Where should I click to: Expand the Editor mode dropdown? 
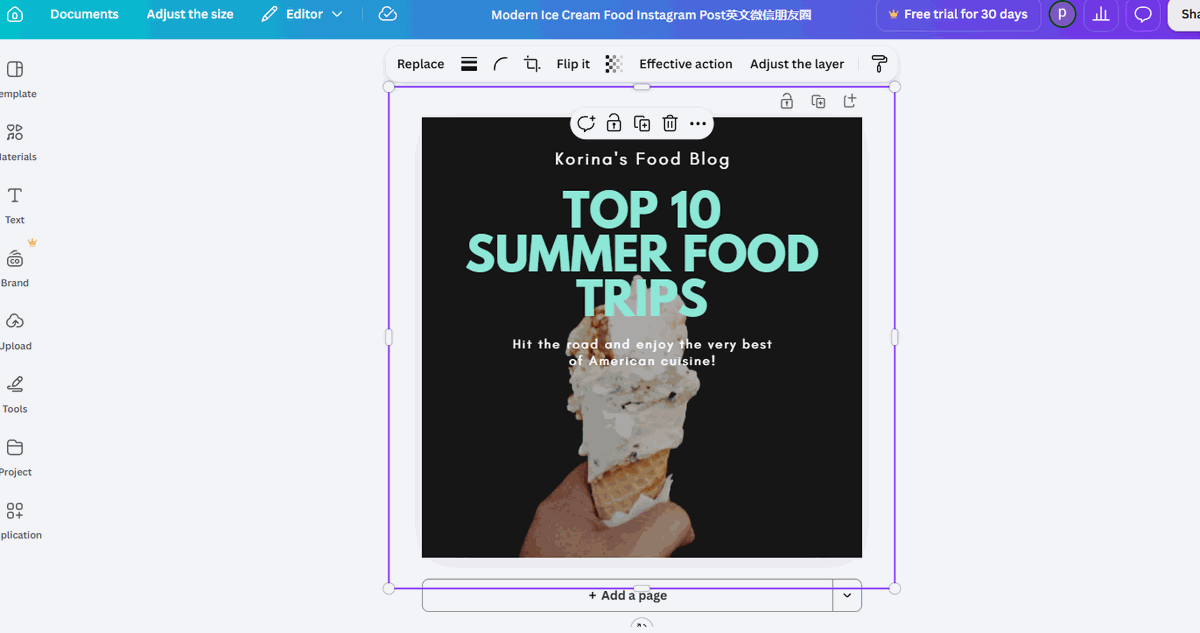tap(302, 14)
